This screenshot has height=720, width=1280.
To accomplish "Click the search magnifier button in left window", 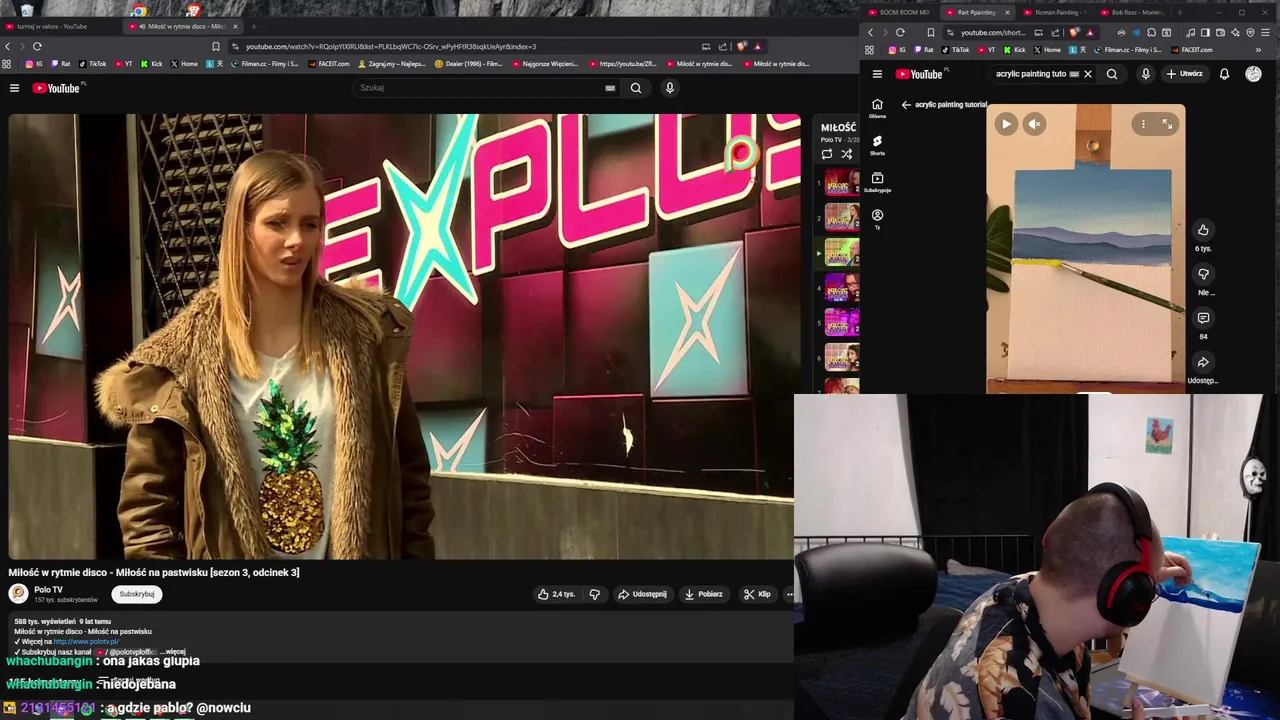I will [635, 88].
